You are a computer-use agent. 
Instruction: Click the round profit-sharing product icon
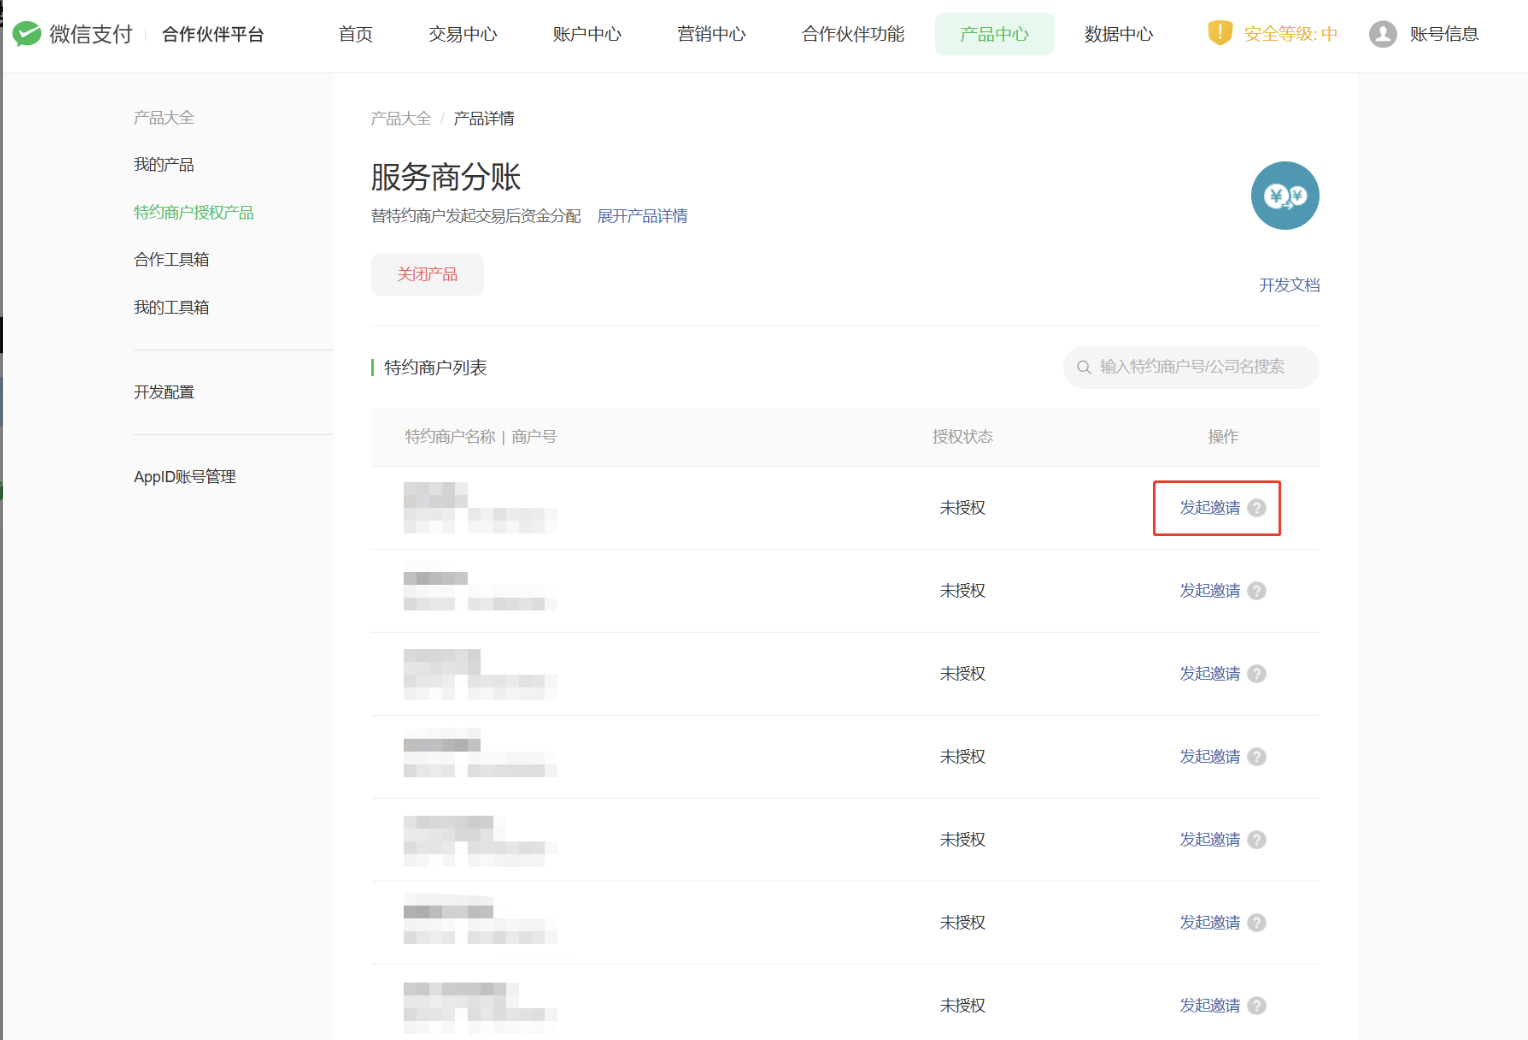tap(1284, 196)
